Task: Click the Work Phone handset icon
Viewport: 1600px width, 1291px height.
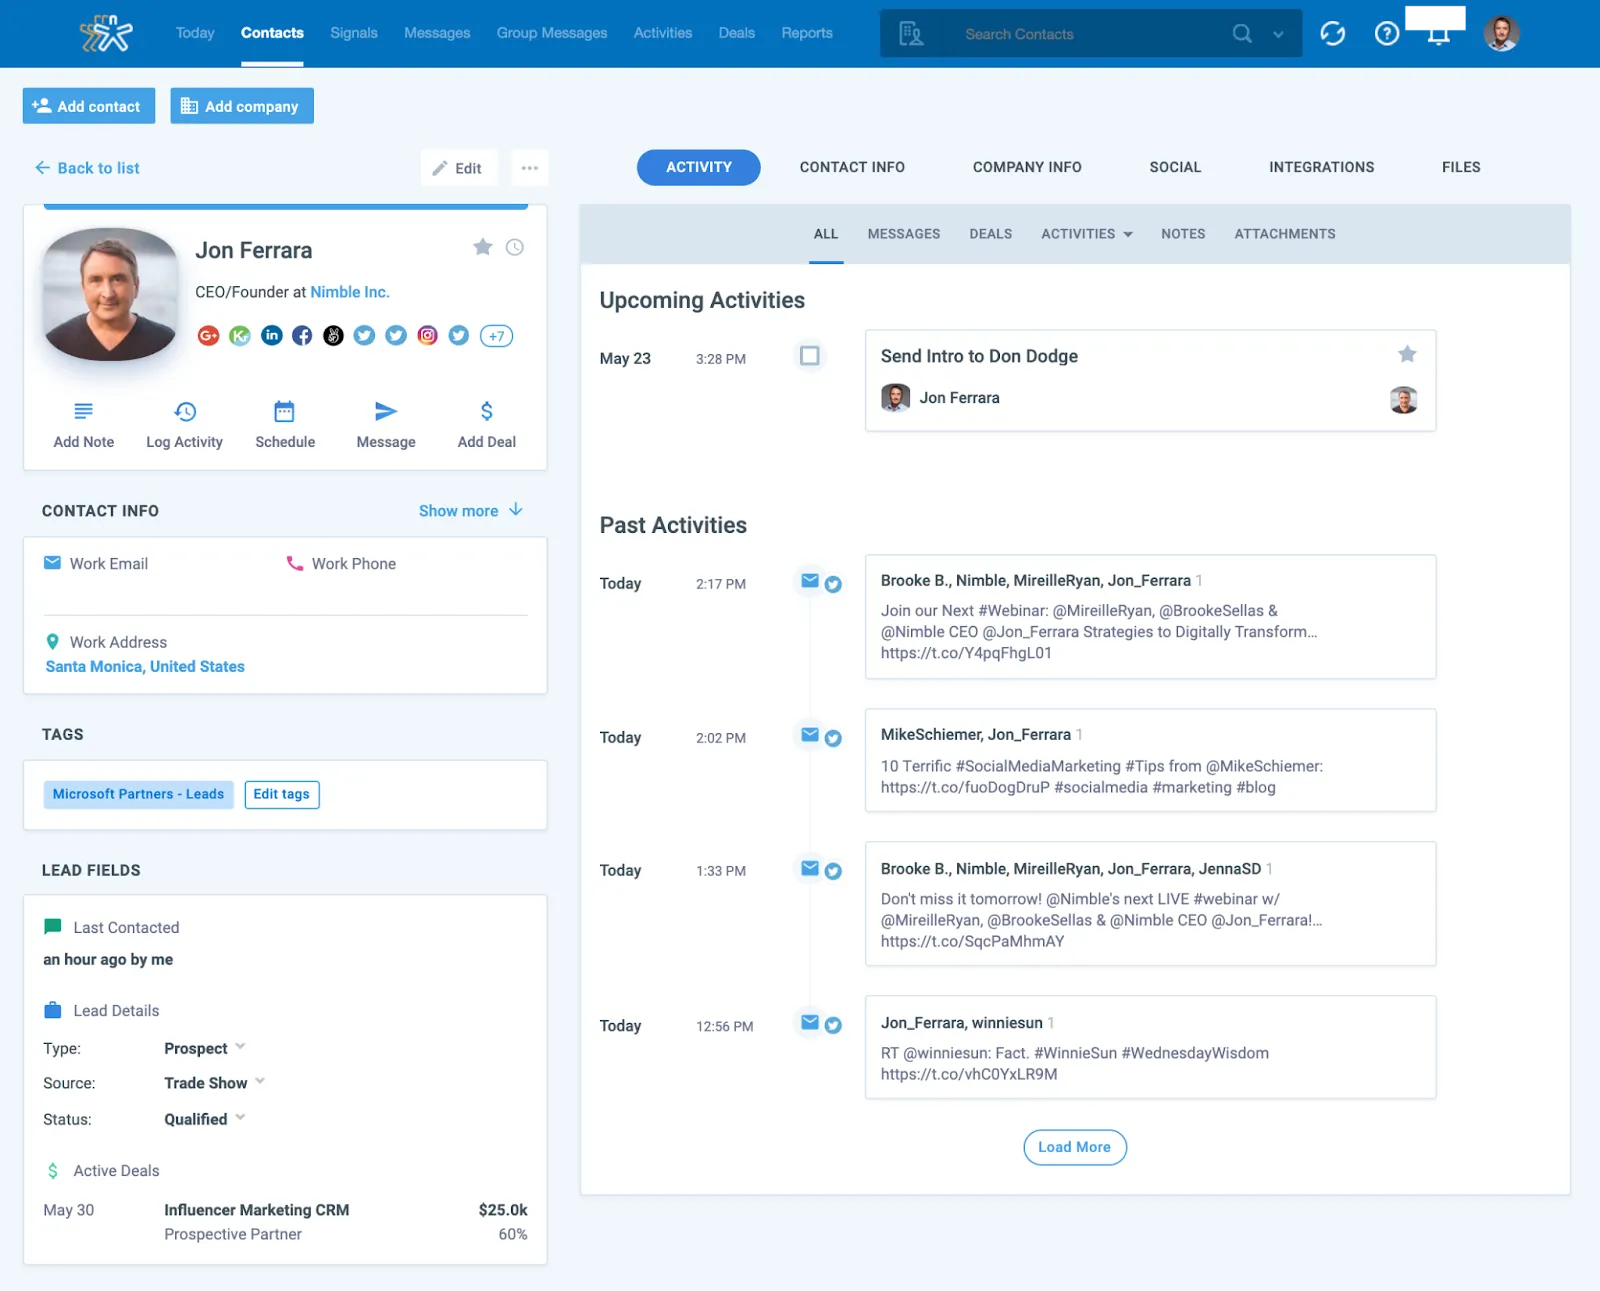Action: click(x=295, y=563)
